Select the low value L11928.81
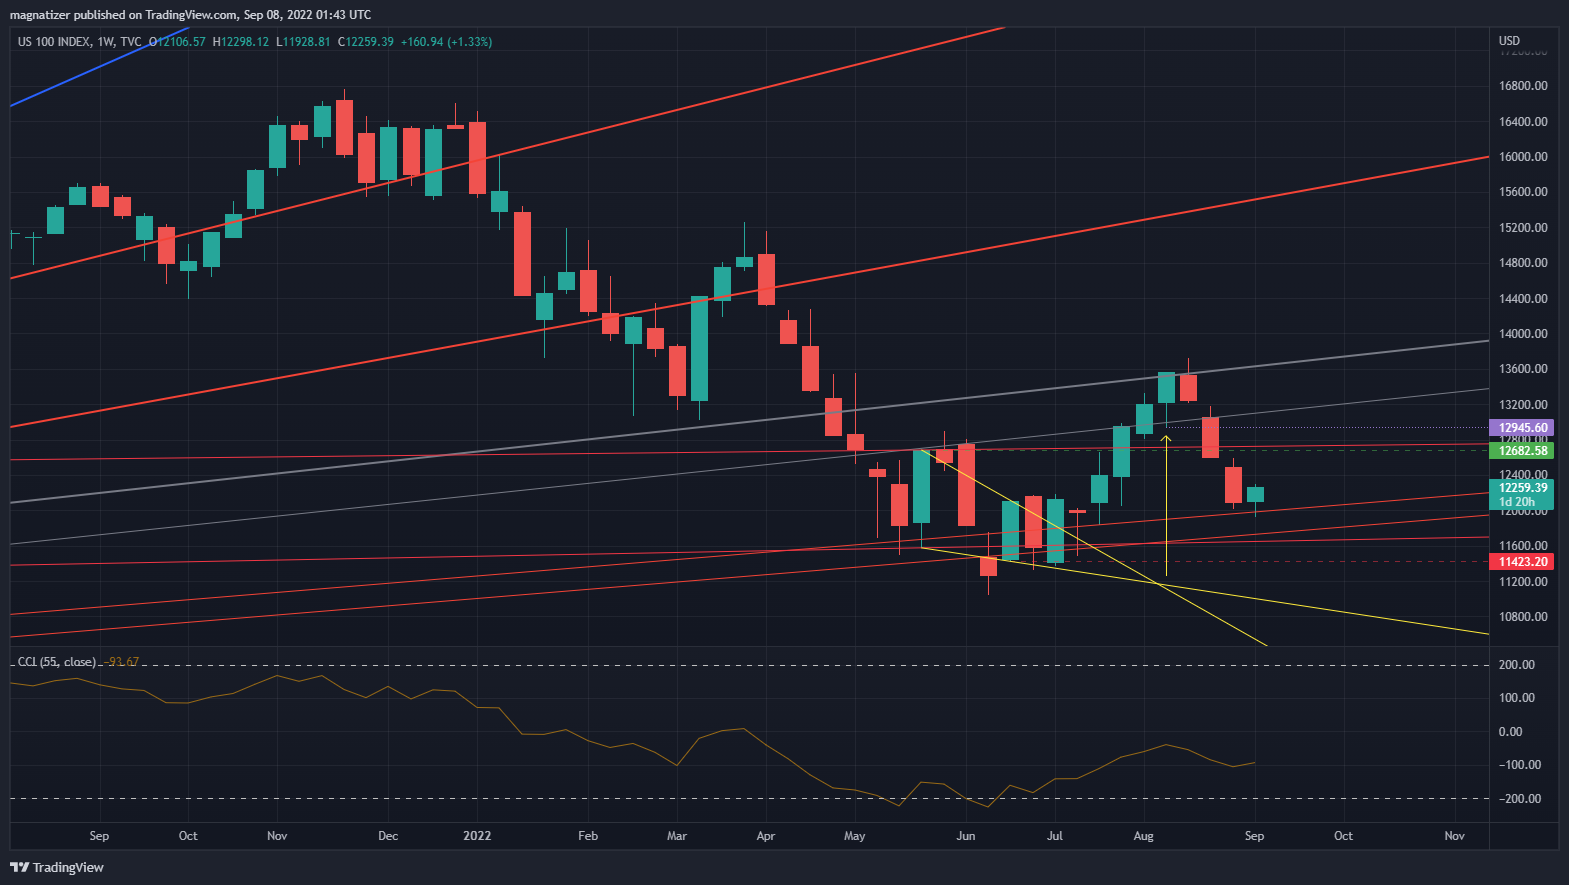The width and height of the screenshot is (1569, 885). point(303,42)
